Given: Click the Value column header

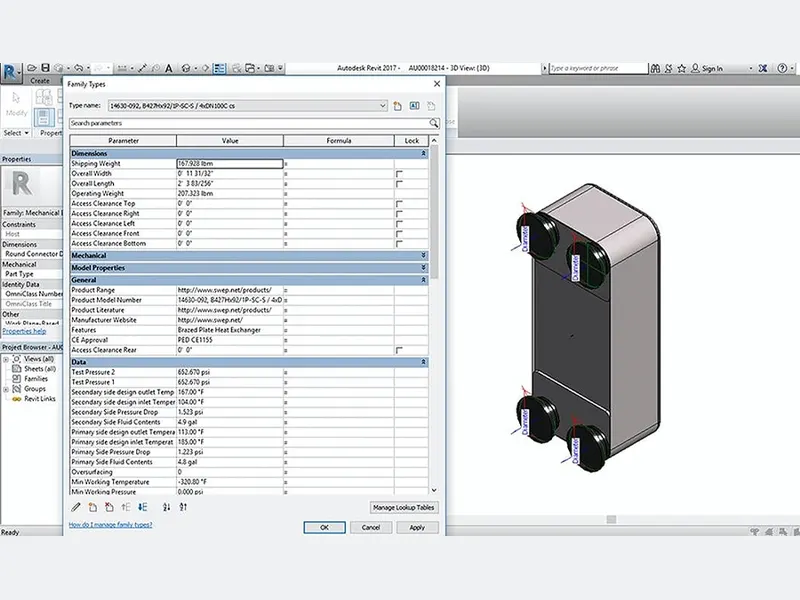Looking at the screenshot, I should (x=230, y=141).
